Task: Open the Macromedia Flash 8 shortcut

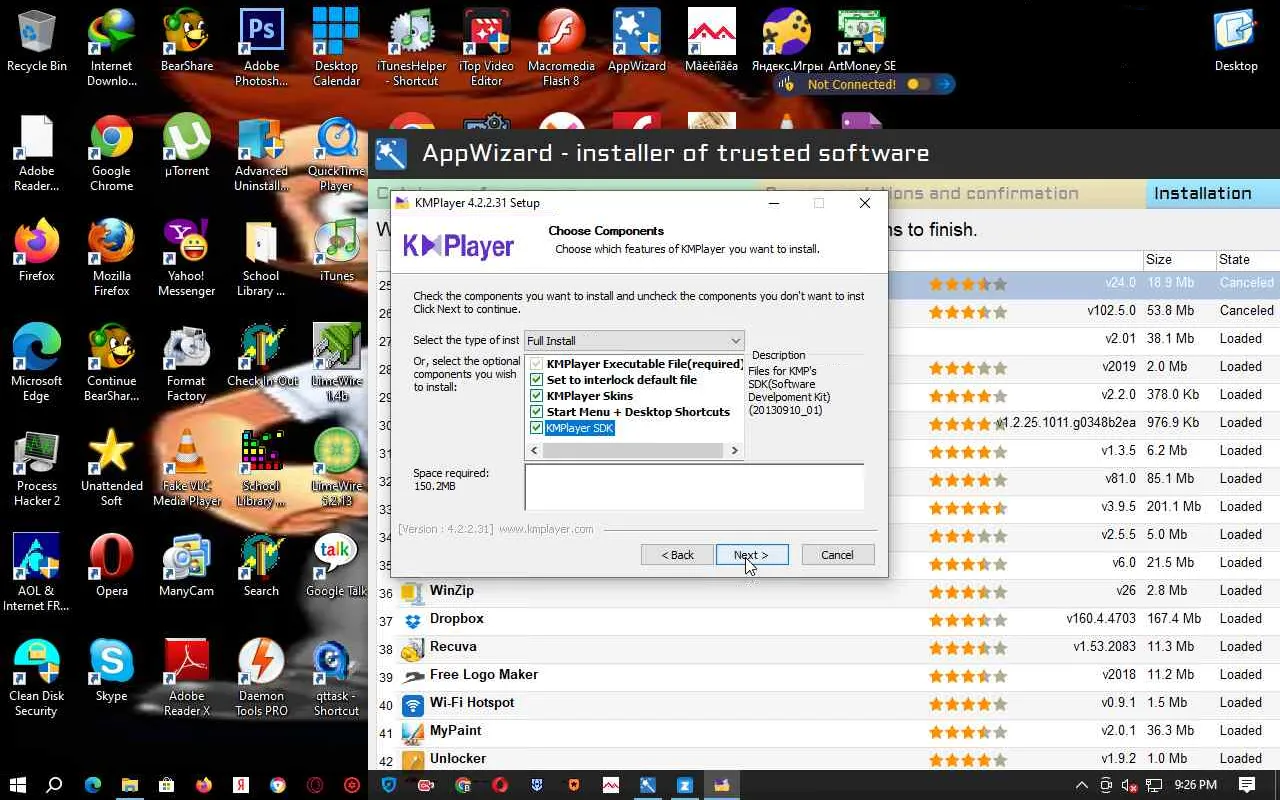Action: click(561, 48)
